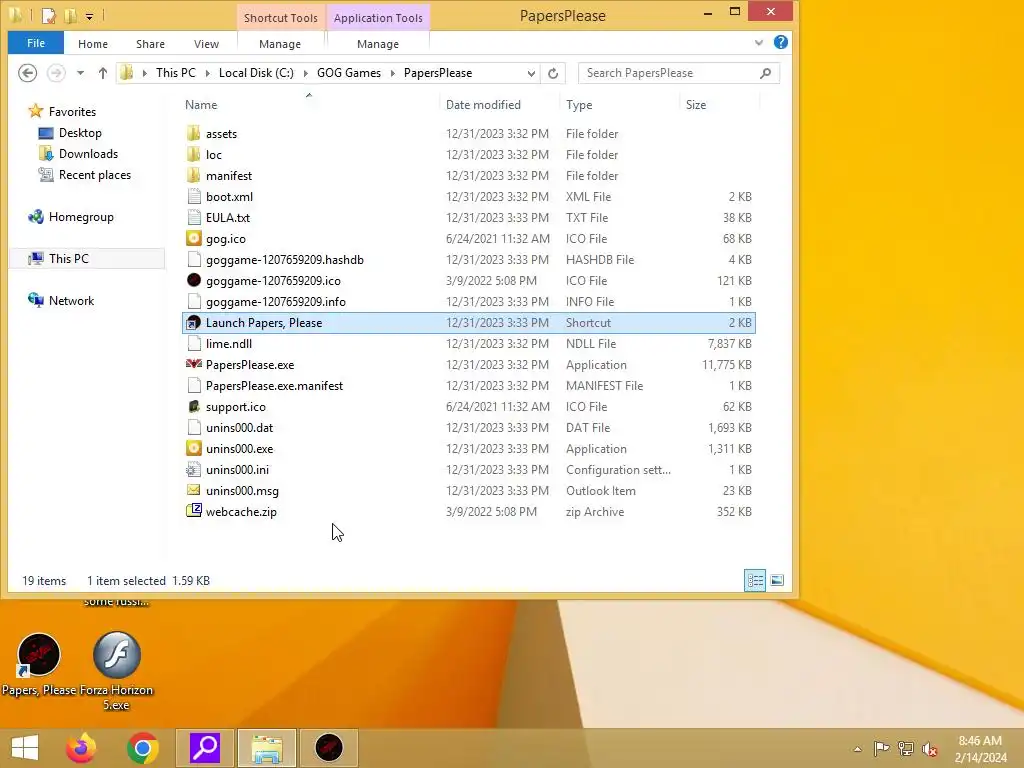Viewport: 1024px width, 768px height.
Task: Open the loc folder icon
Action: coord(193,154)
